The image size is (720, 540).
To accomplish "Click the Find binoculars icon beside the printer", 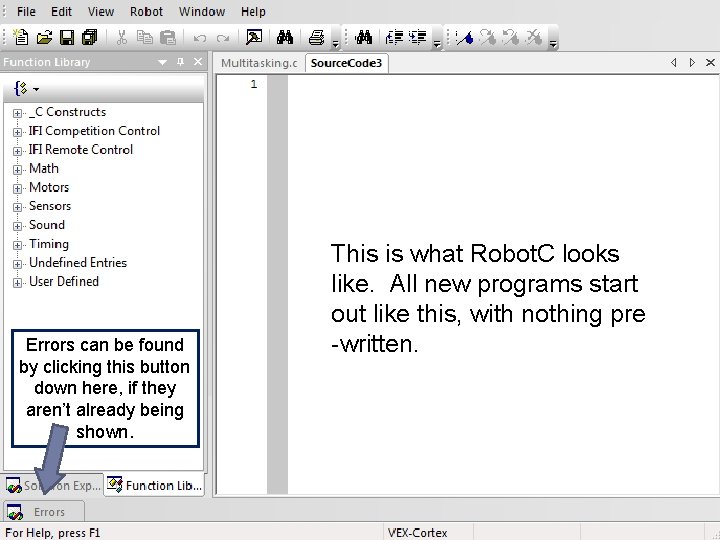I will [x=285, y=37].
